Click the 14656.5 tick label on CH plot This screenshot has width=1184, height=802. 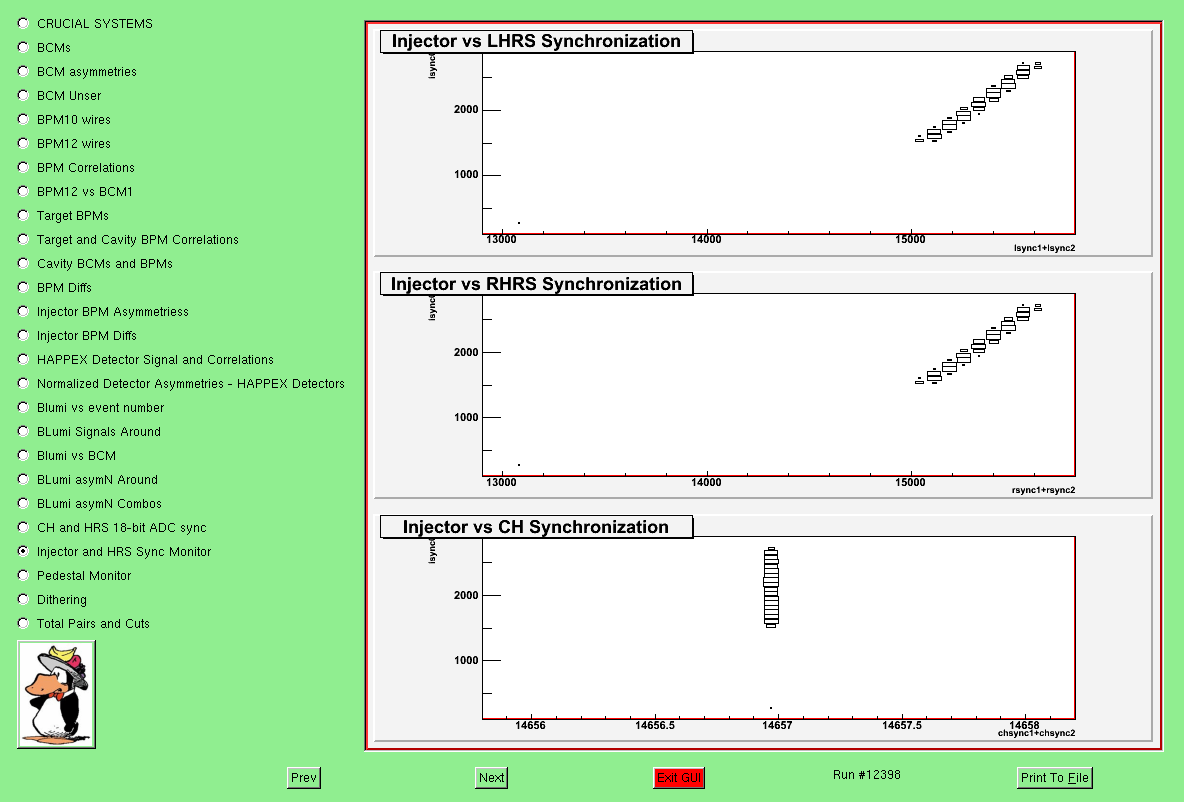click(x=655, y=725)
